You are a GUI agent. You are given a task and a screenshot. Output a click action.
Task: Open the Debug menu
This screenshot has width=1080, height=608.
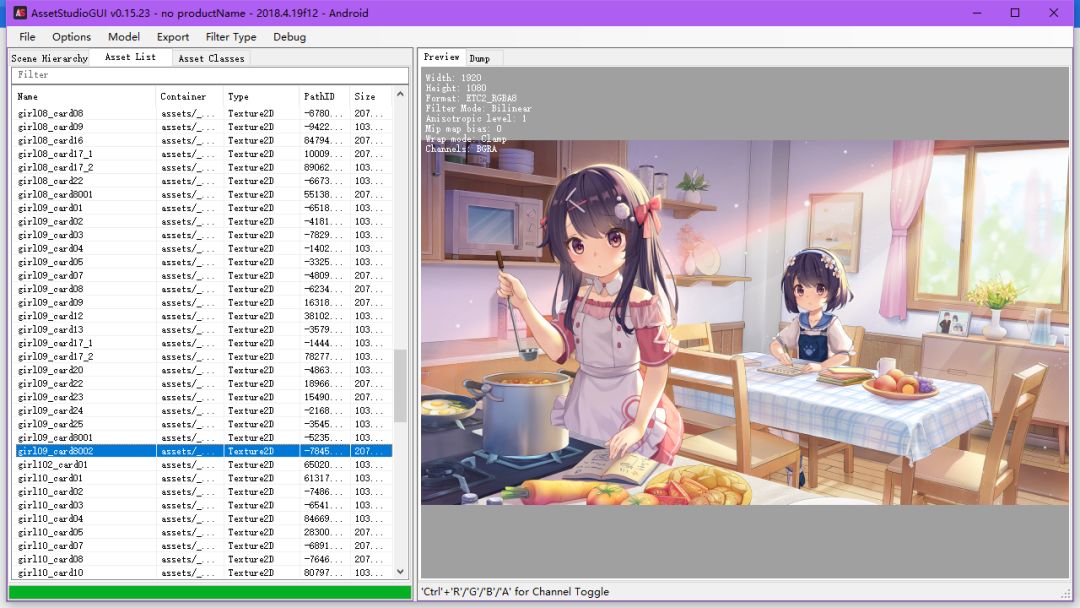[x=290, y=37]
